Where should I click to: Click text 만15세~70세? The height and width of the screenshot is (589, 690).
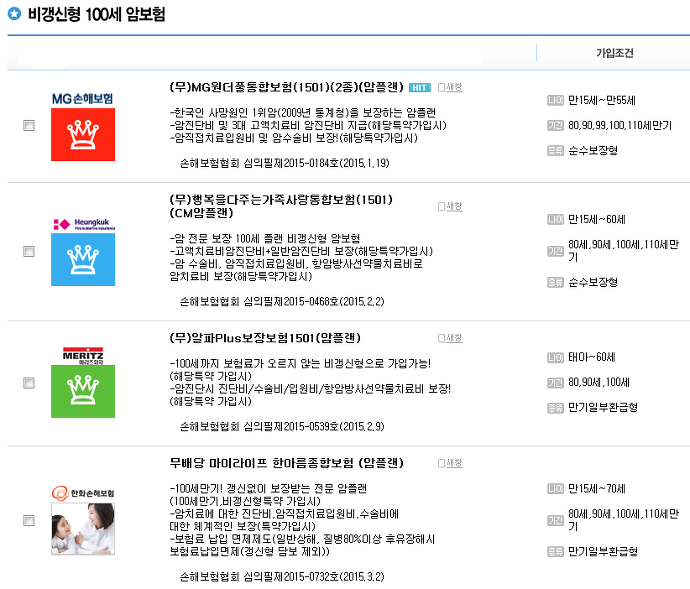597,489
